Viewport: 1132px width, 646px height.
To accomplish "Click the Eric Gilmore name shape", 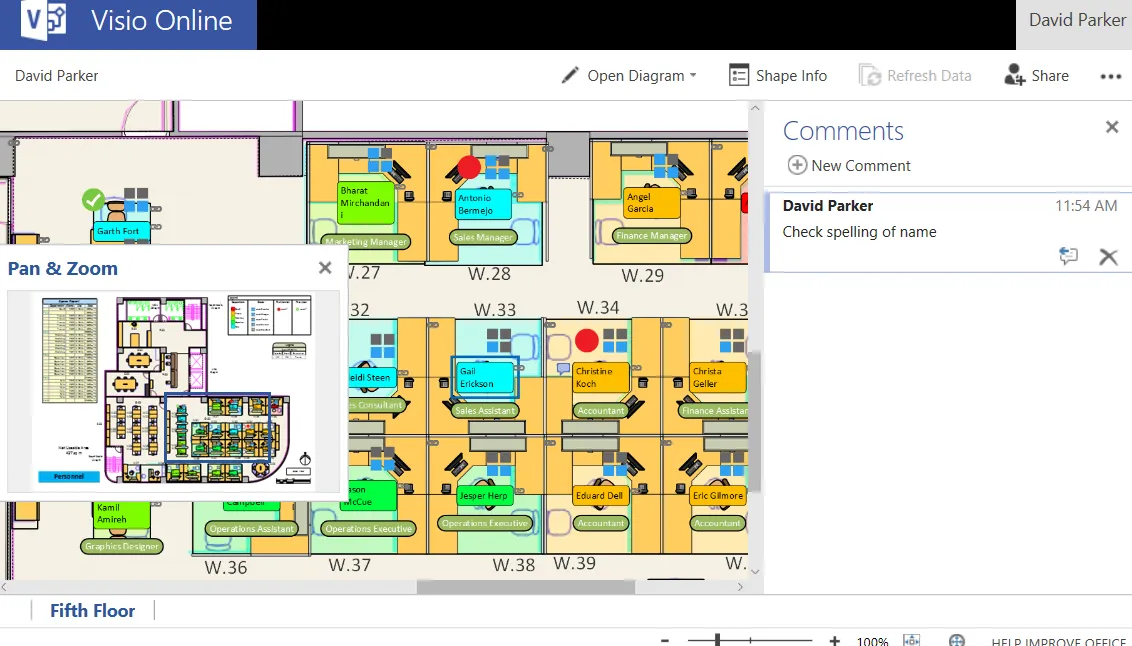I will coord(718,496).
